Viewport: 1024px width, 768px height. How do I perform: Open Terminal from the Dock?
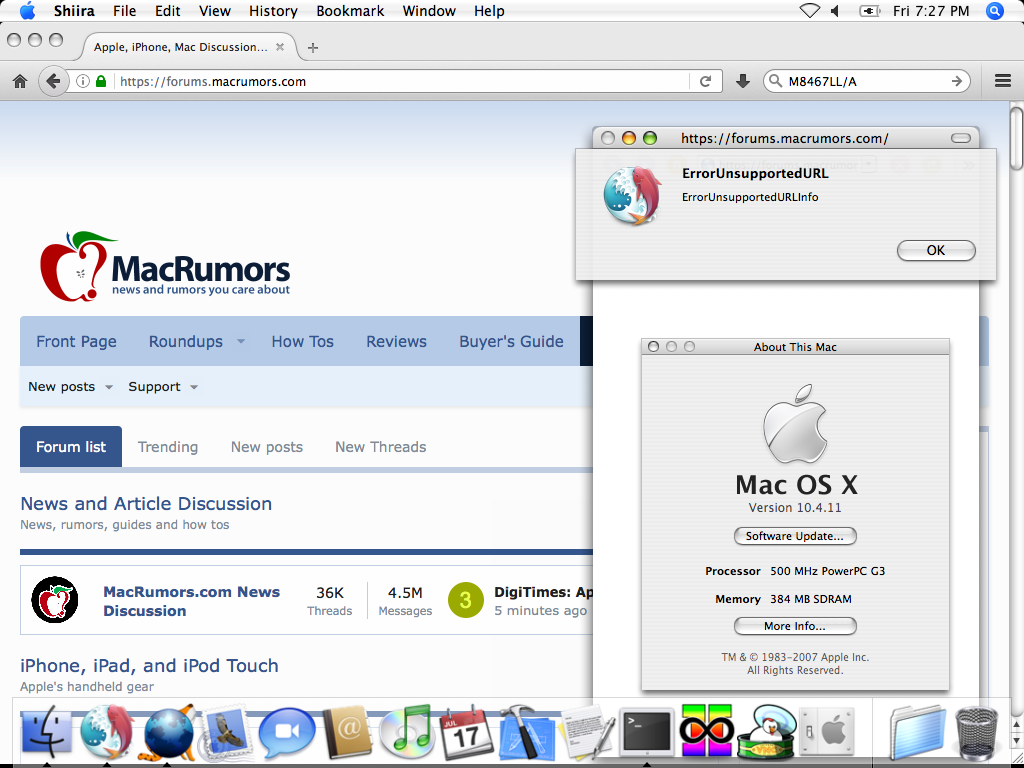coord(646,731)
